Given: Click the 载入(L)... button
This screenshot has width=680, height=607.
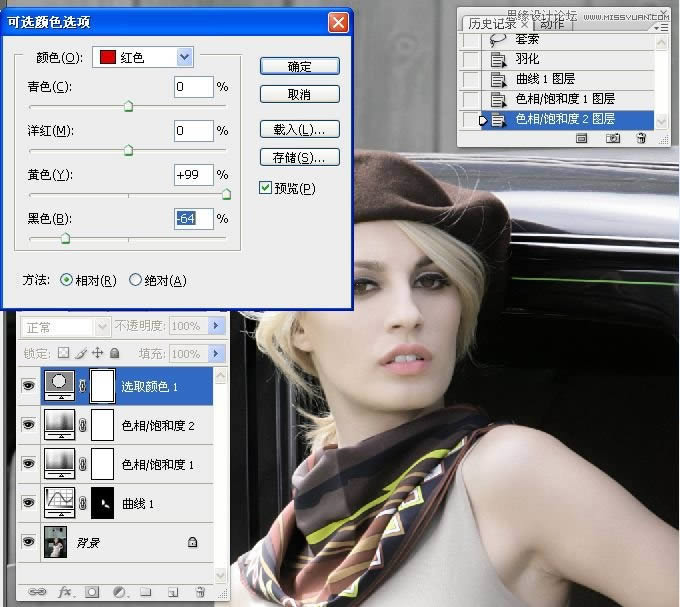Looking at the screenshot, I should pyautogui.click(x=299, y=130).
